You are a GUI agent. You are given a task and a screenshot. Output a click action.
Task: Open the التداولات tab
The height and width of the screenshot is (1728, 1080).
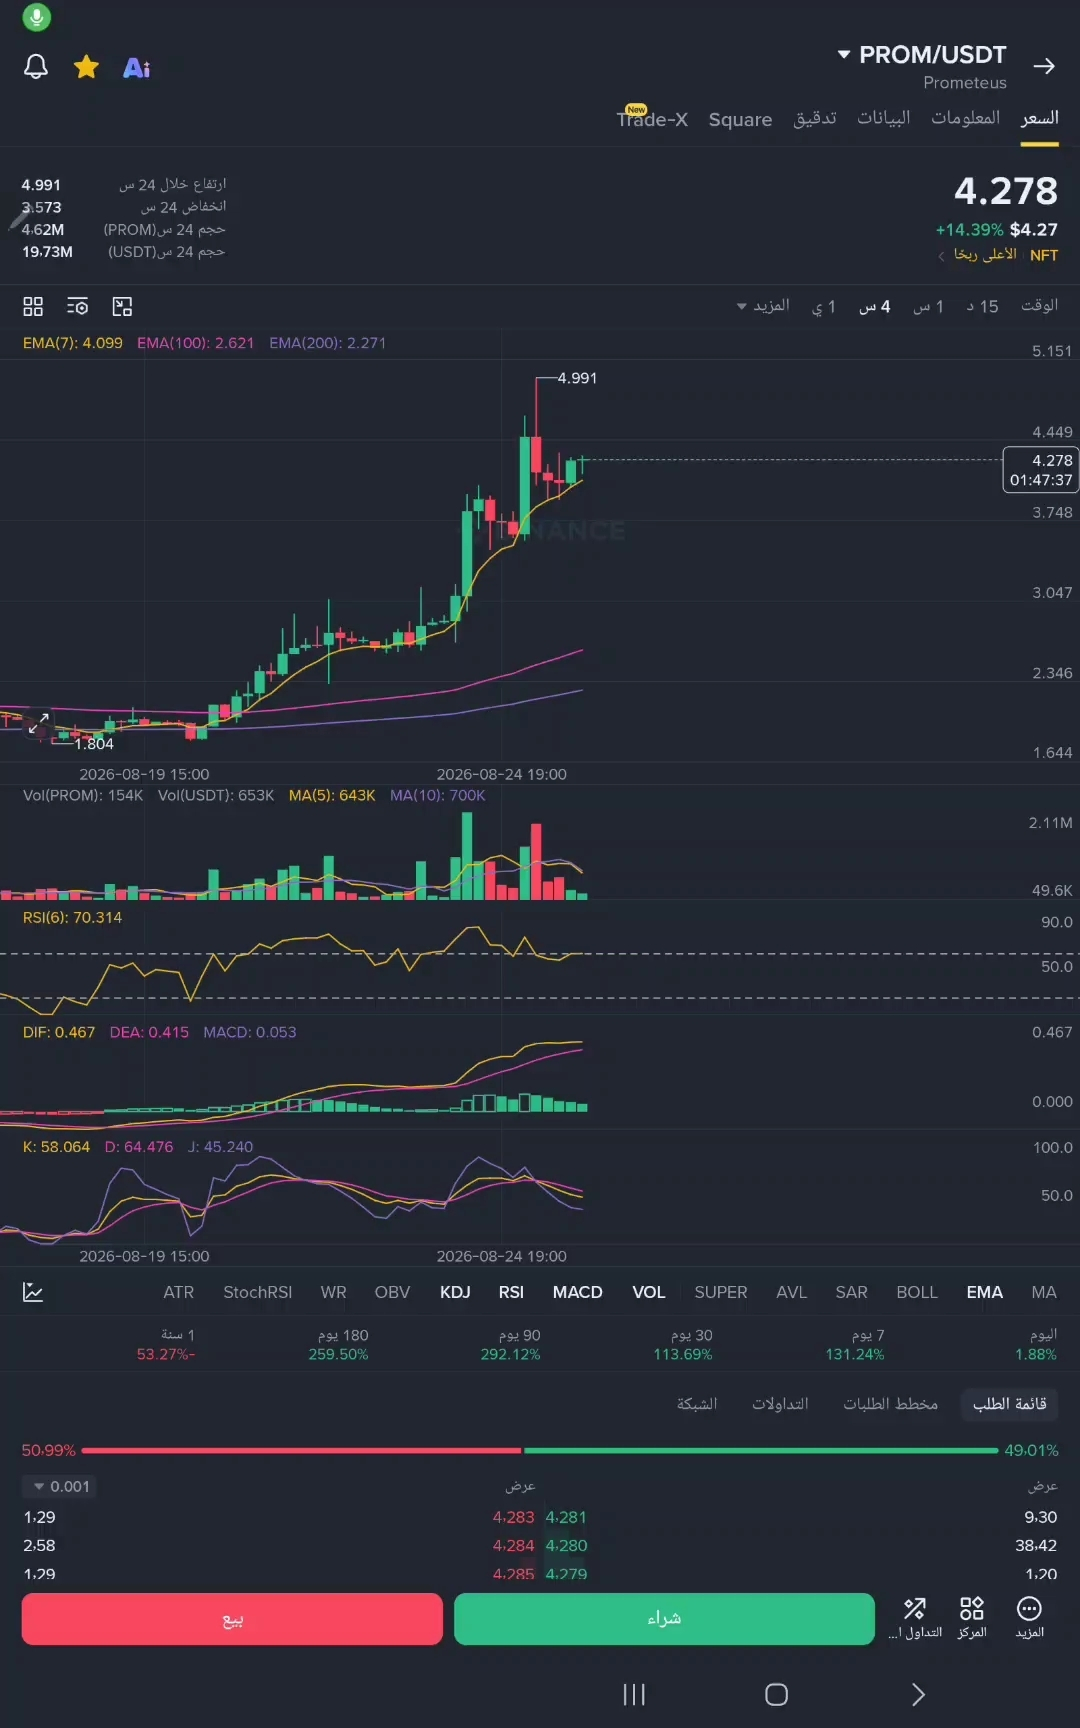click(x=780, y=1404)
